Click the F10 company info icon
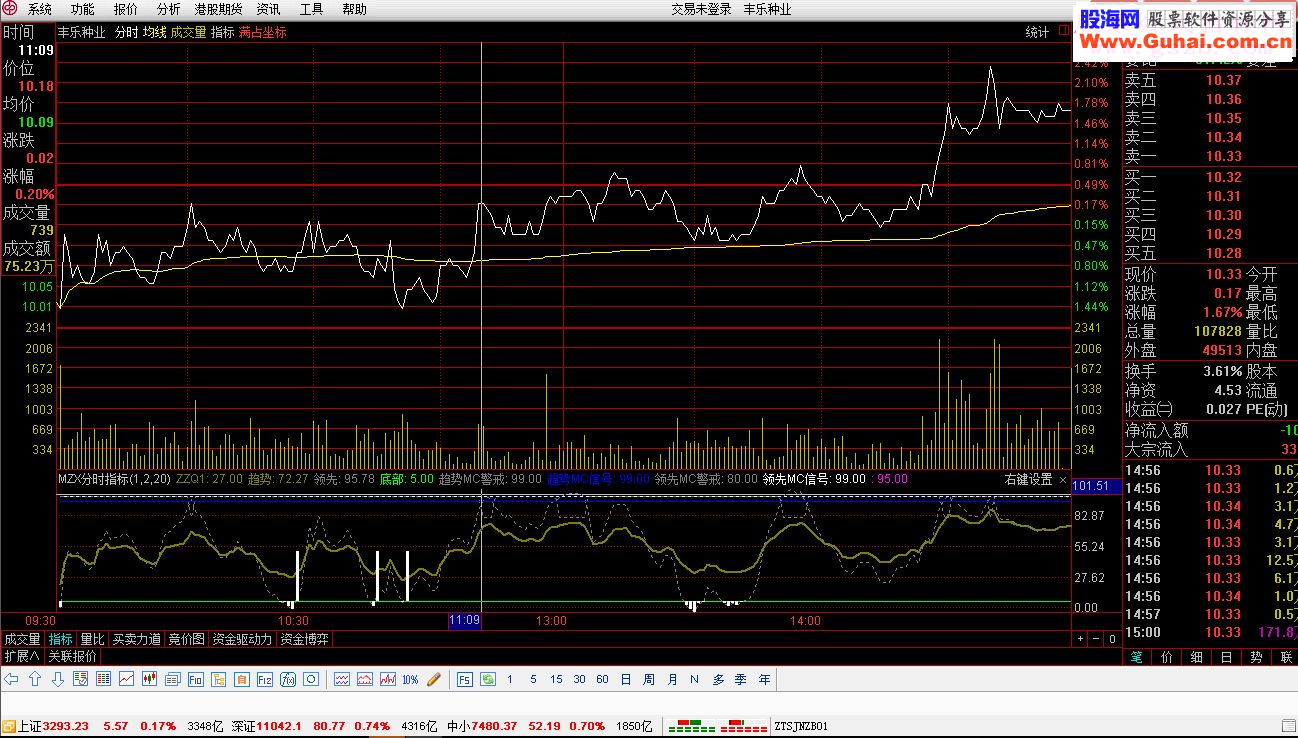Screen dimensions: 1298x738 tap(195, 679)
